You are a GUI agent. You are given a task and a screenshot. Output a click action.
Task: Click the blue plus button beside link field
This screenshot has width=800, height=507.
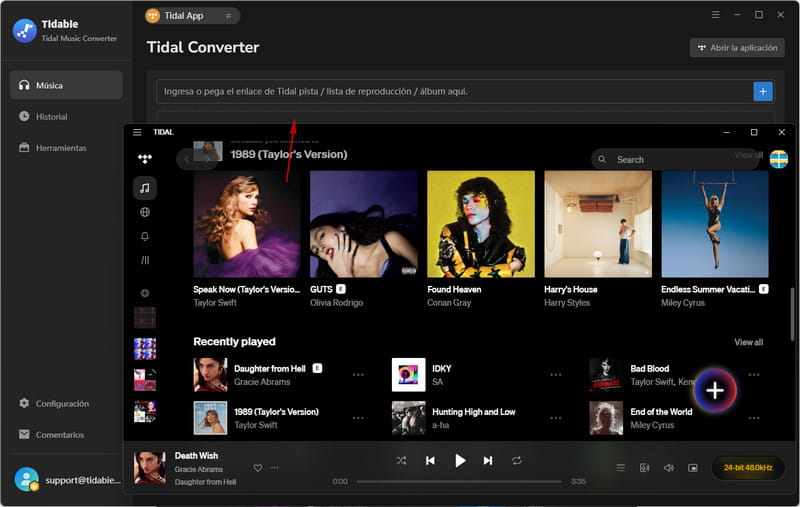(763, 92)
